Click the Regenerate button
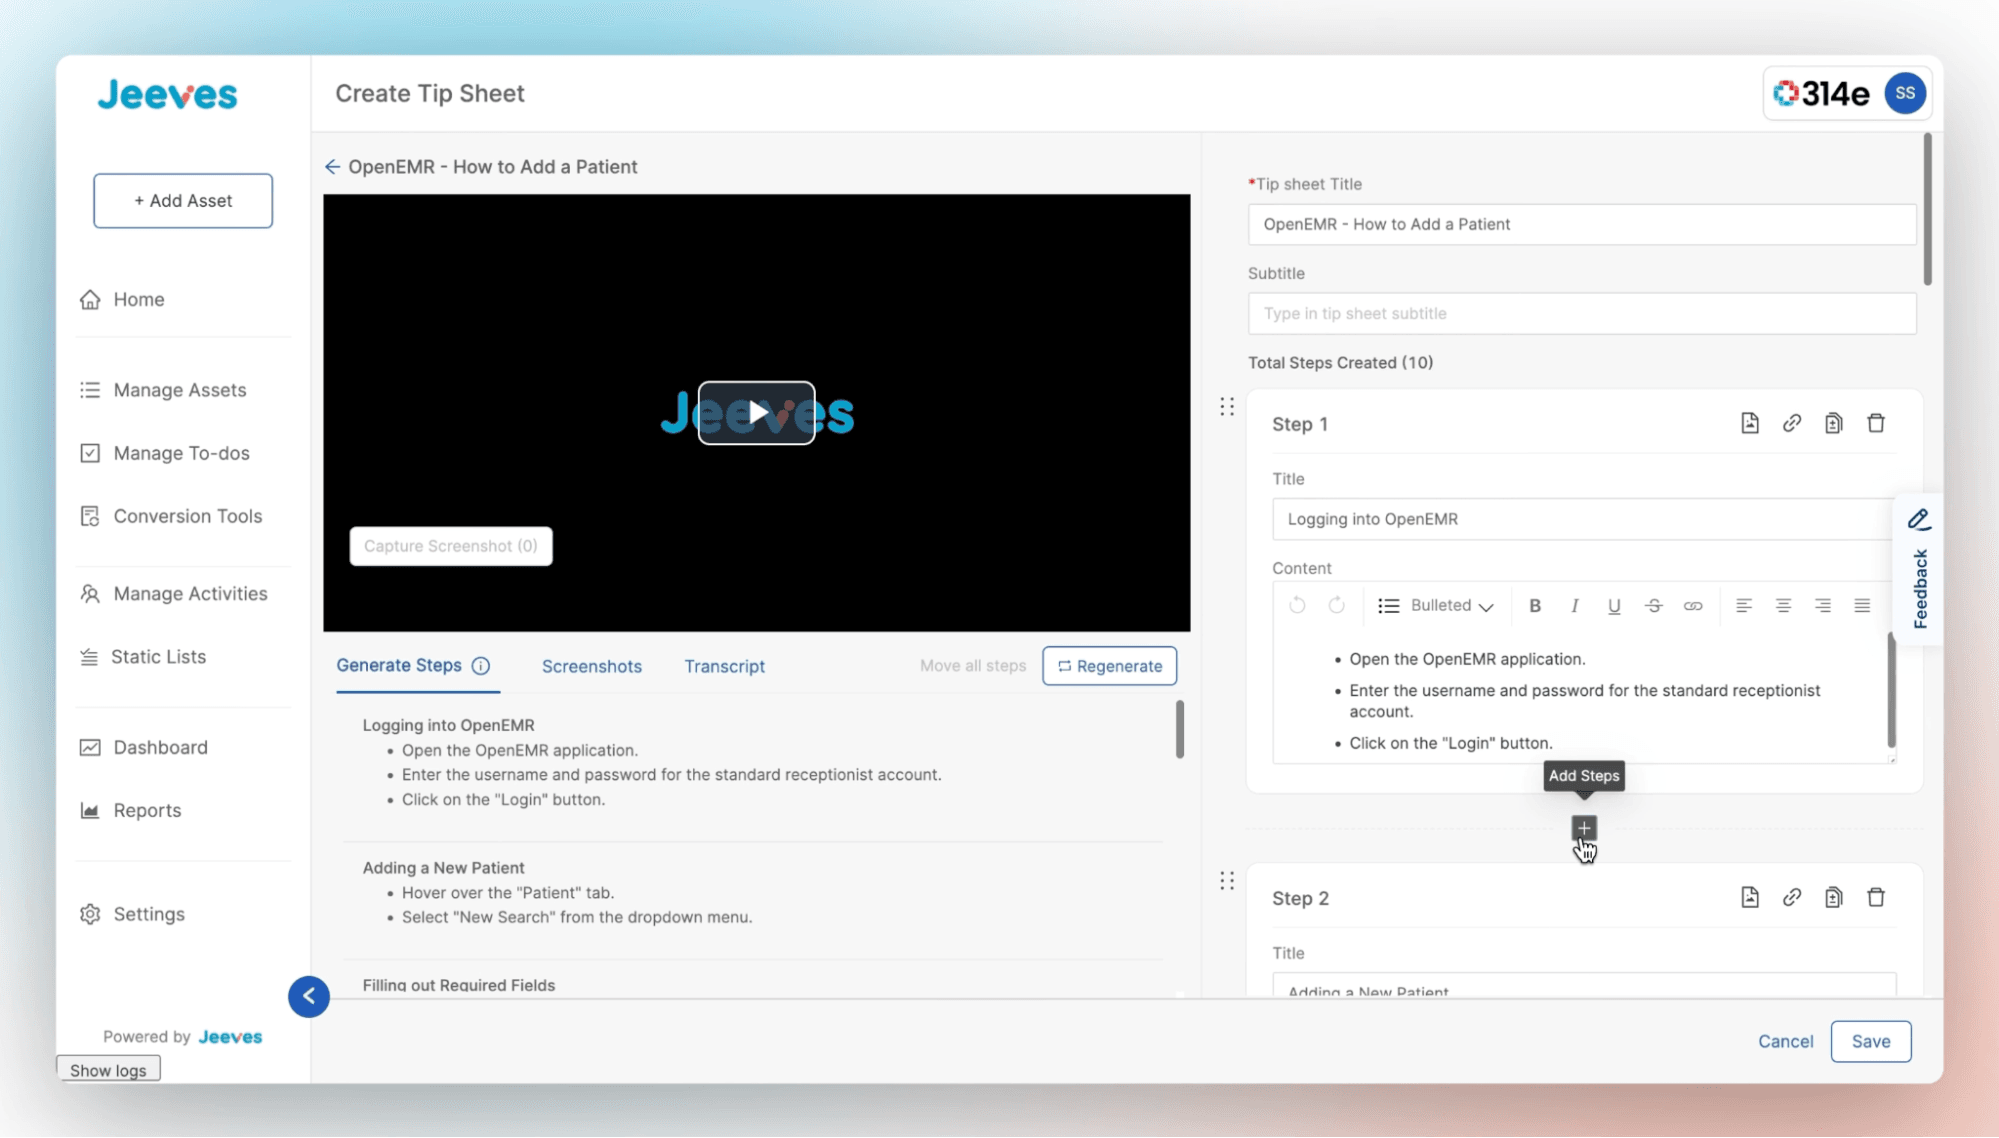This screenshot has height=1138, width=1999. point(1109,666)
